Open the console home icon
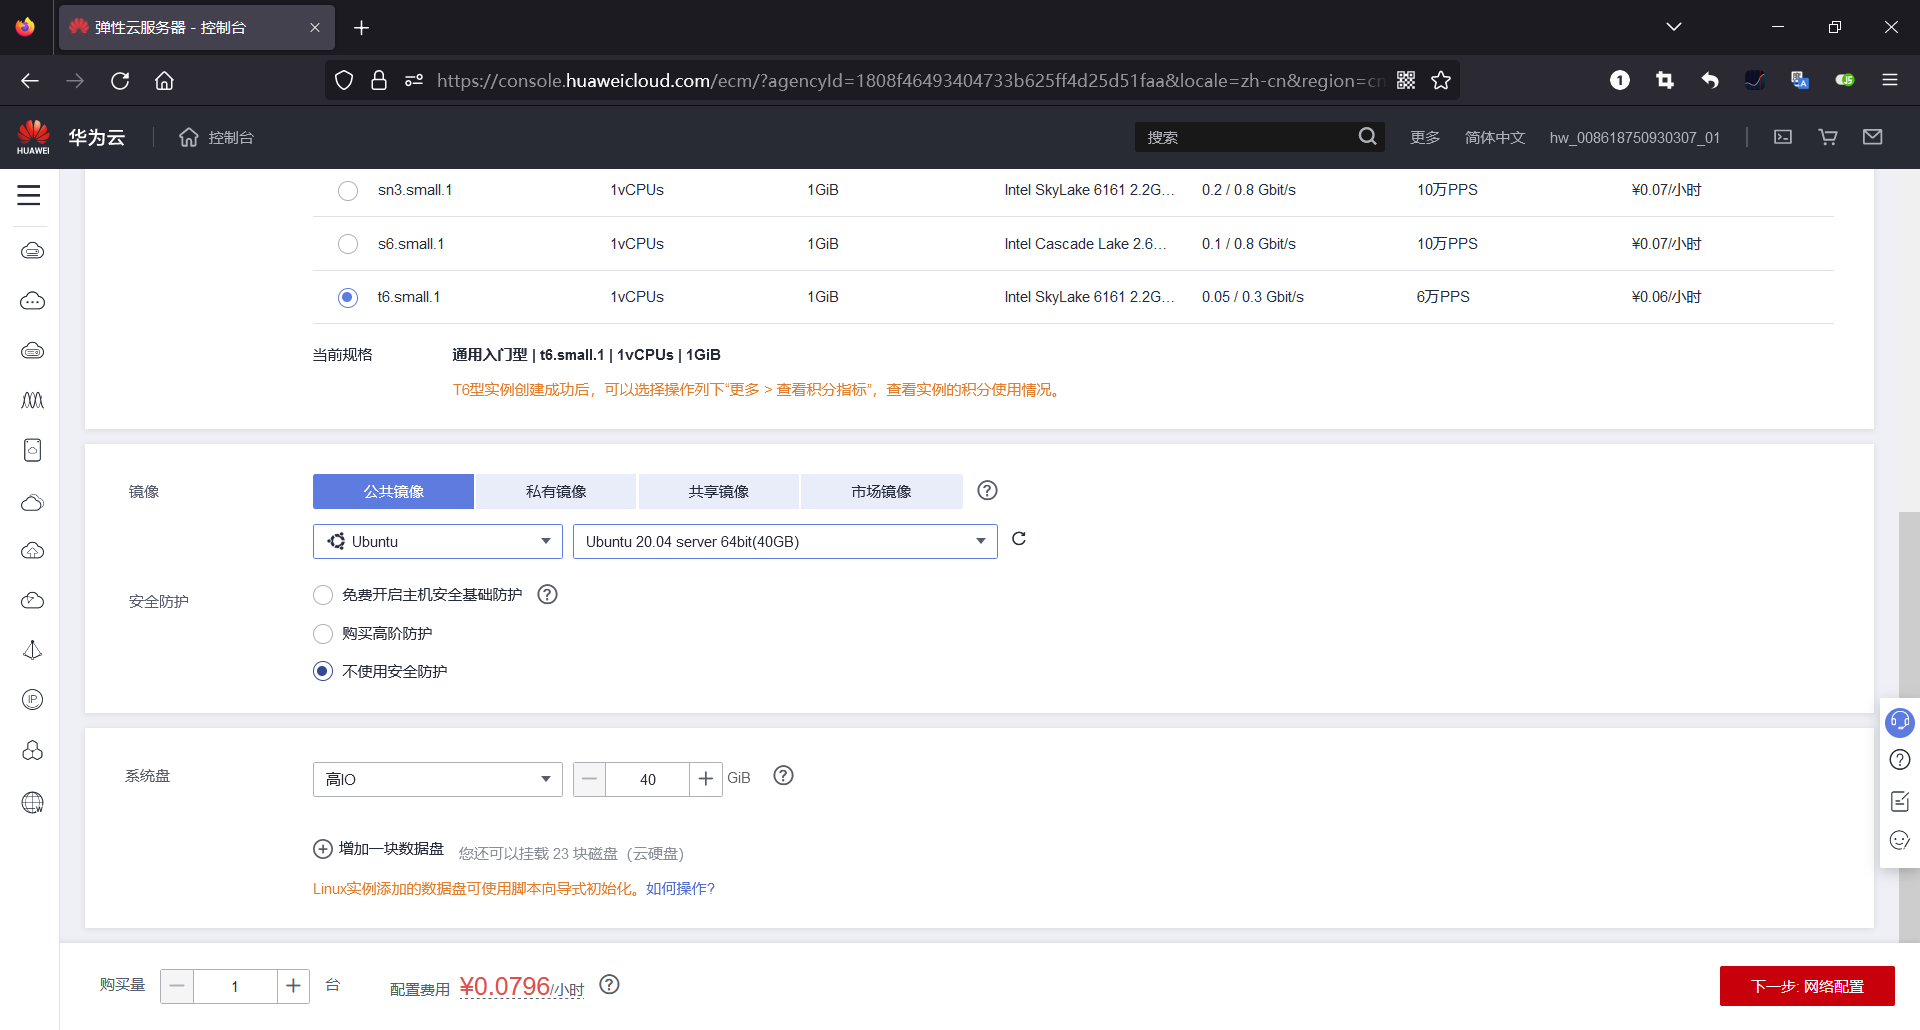 [x=189, y=137]
